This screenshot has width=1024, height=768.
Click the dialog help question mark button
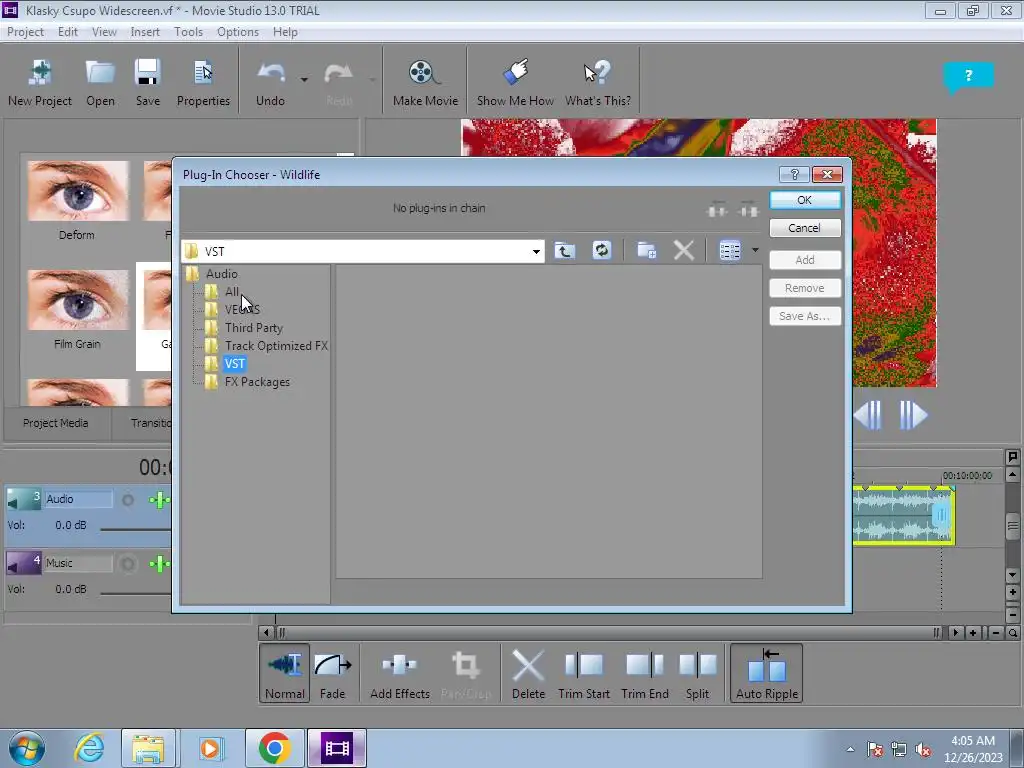point(794,174)
